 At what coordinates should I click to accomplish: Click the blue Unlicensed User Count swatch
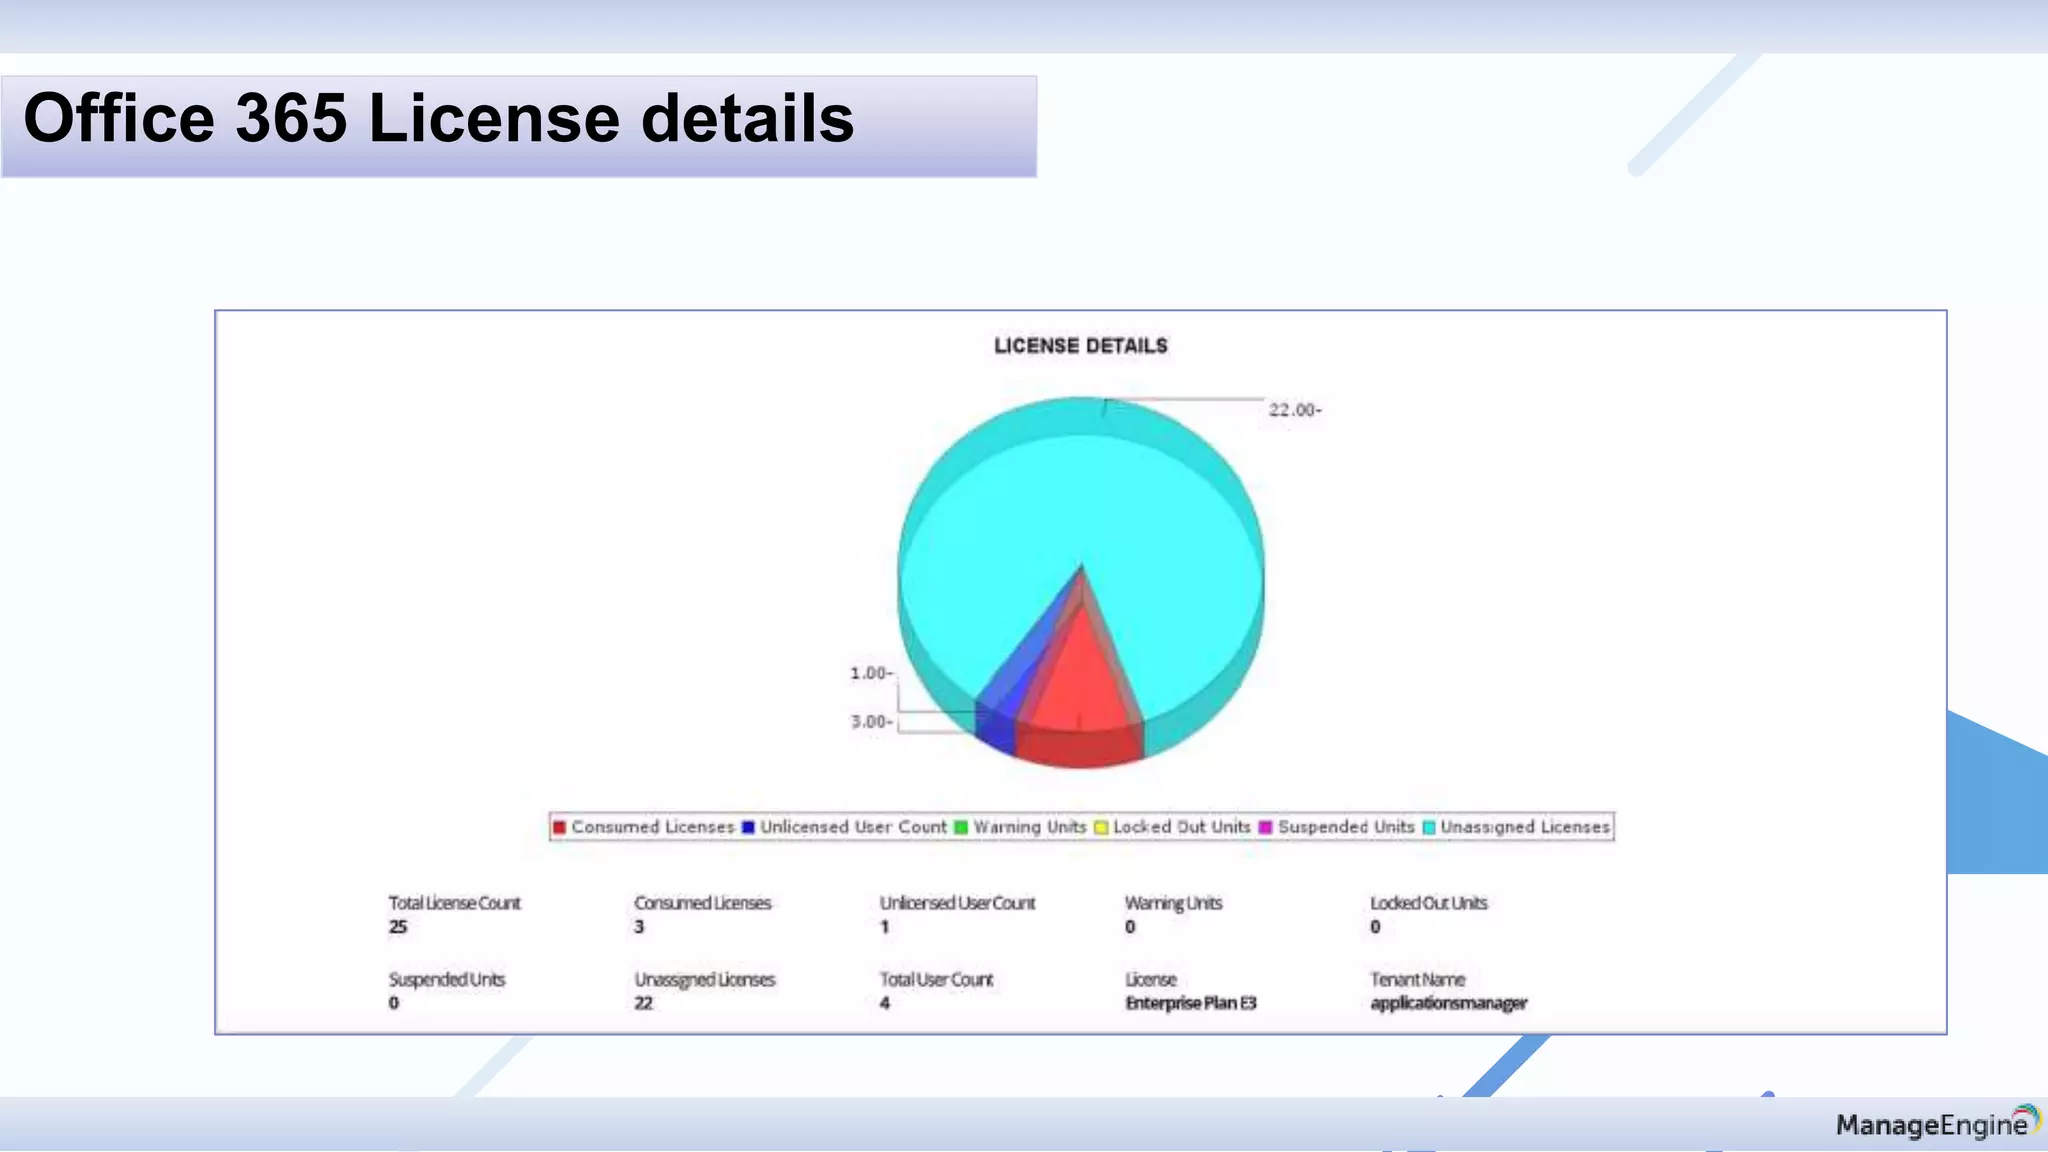click(748, 827)
